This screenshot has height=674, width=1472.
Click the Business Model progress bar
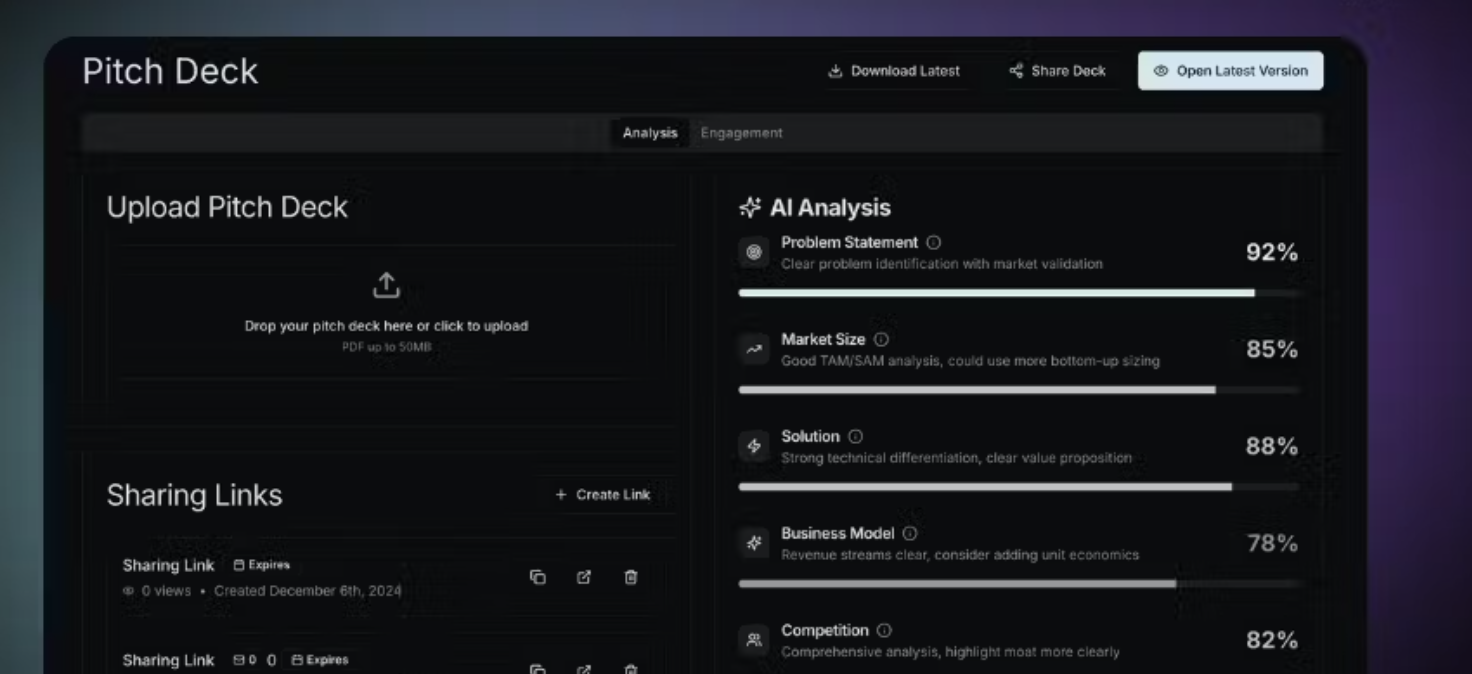coord(1019,584)
